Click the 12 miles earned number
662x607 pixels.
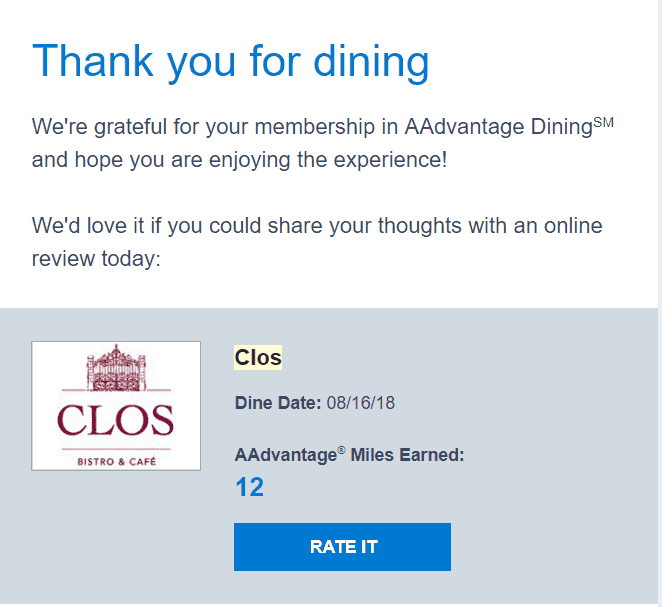point(250,487)
